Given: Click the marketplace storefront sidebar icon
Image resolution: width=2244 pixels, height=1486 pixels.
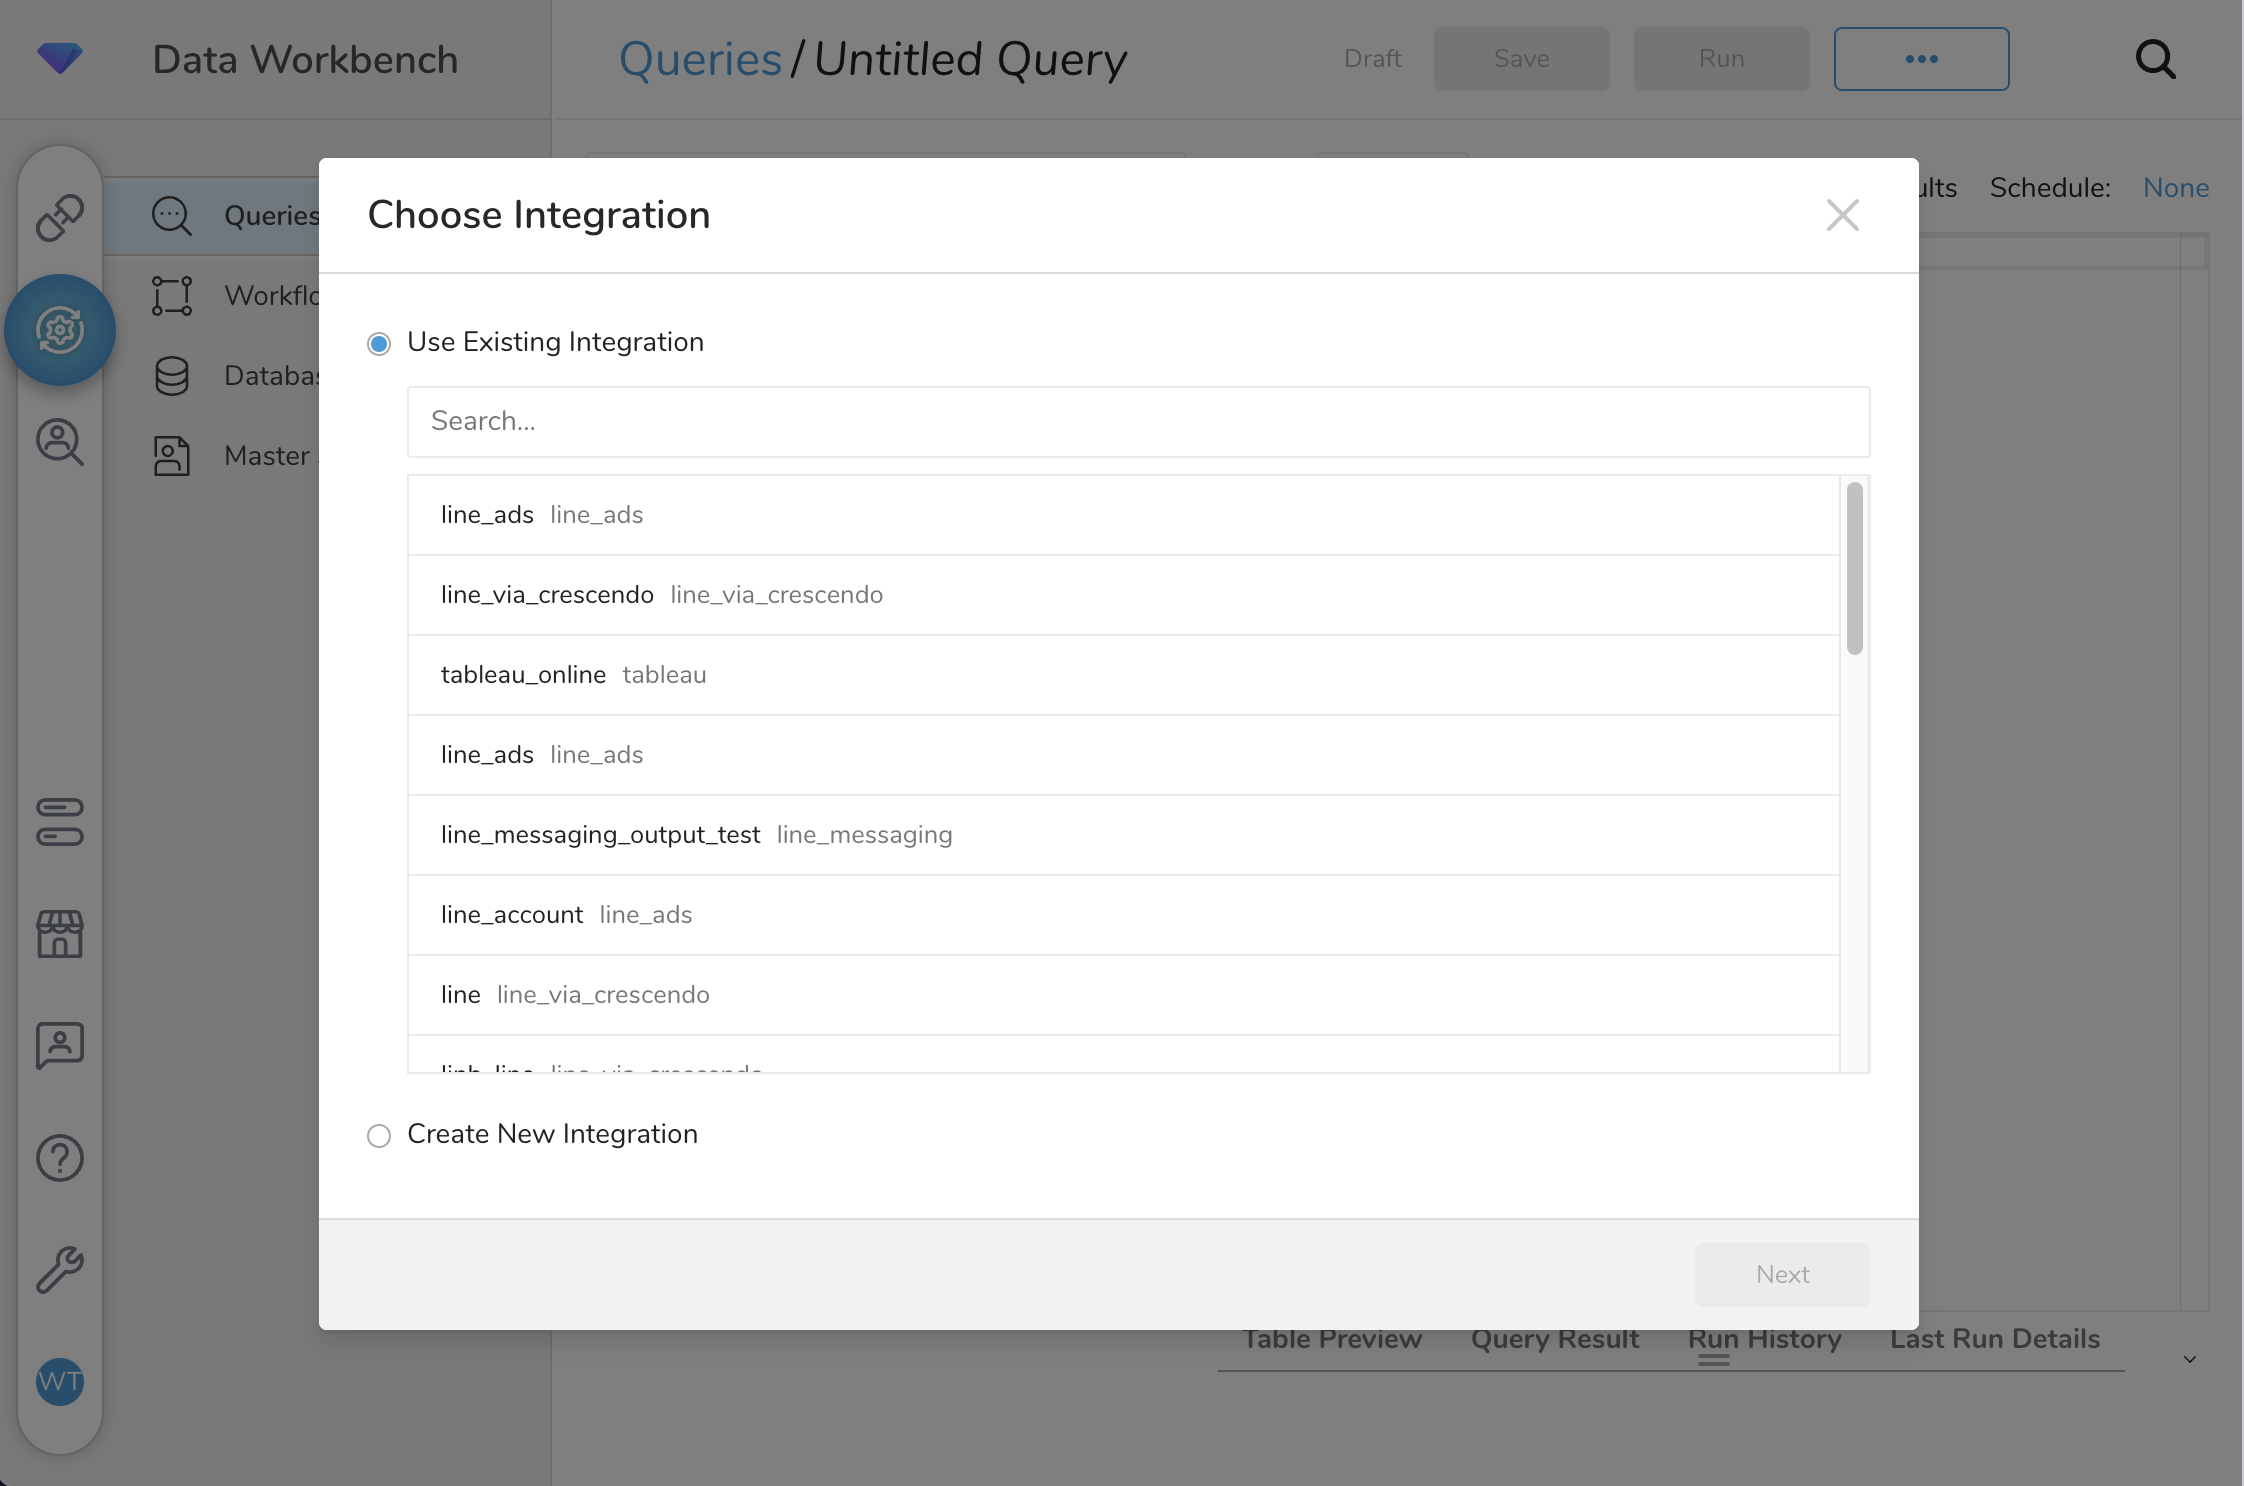Looking at the screenshot, I should (x=60, y=934).
